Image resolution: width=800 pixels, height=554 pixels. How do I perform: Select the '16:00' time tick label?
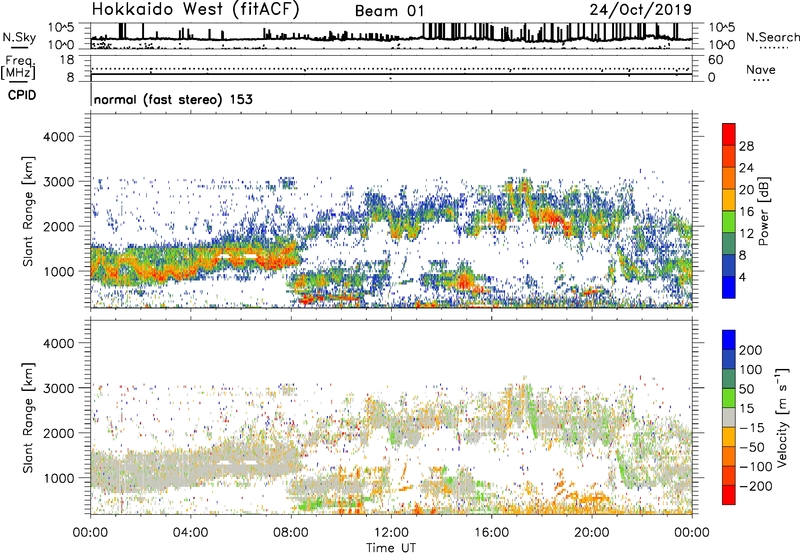coord(491,533)
